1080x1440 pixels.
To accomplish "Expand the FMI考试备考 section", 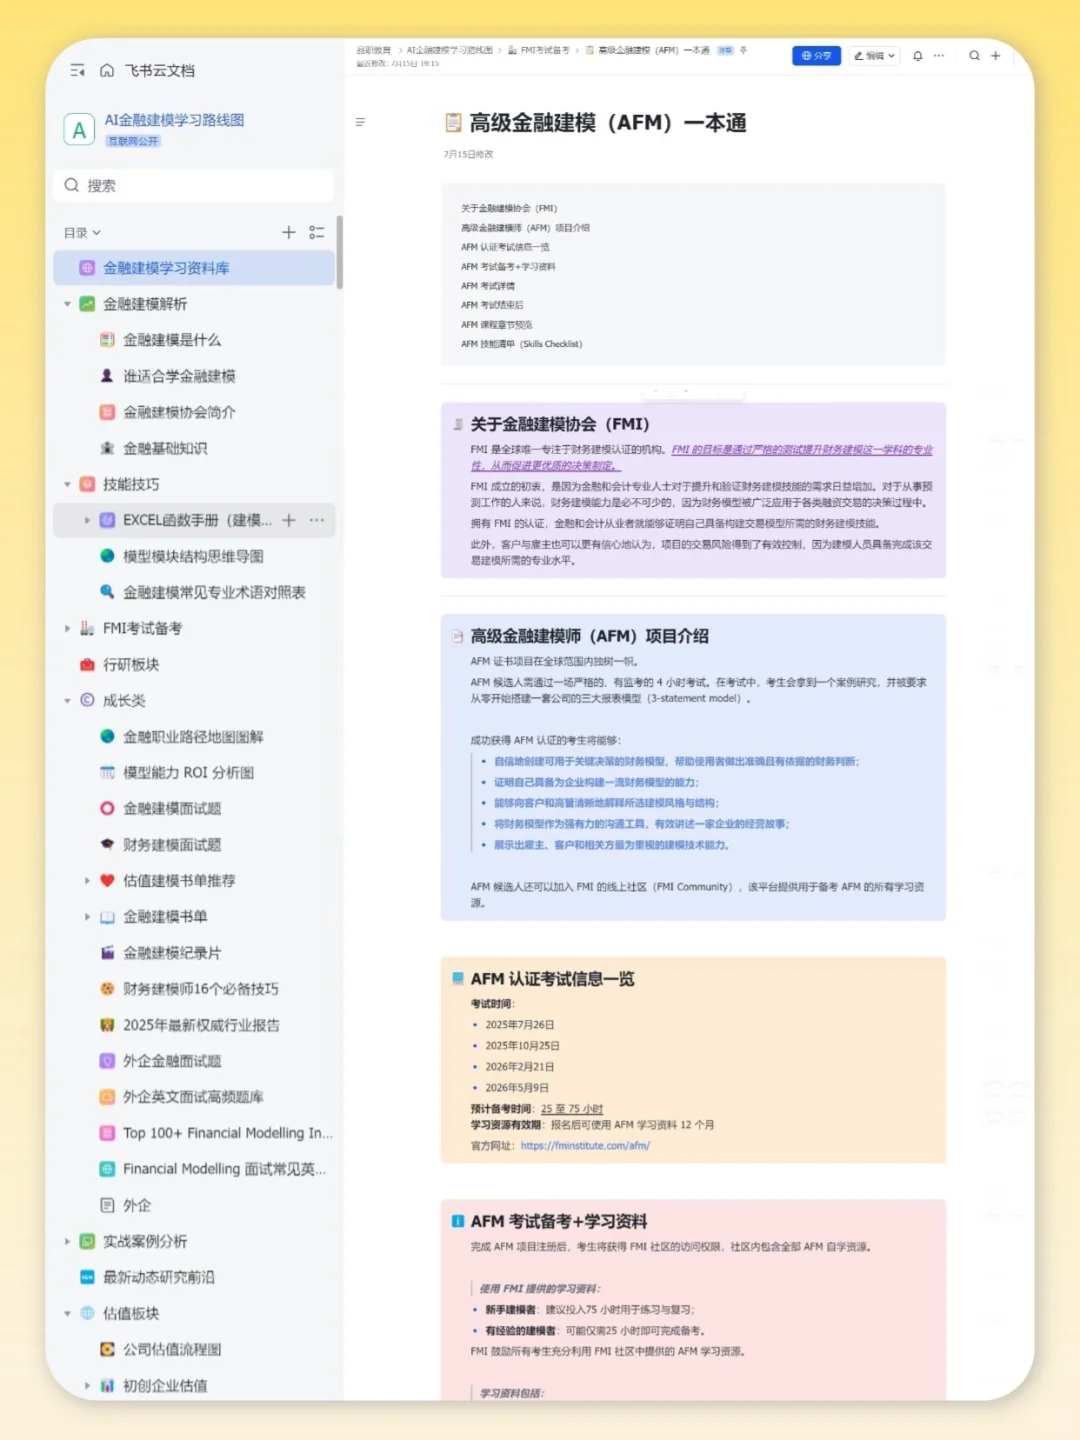I will click(68, 628).
